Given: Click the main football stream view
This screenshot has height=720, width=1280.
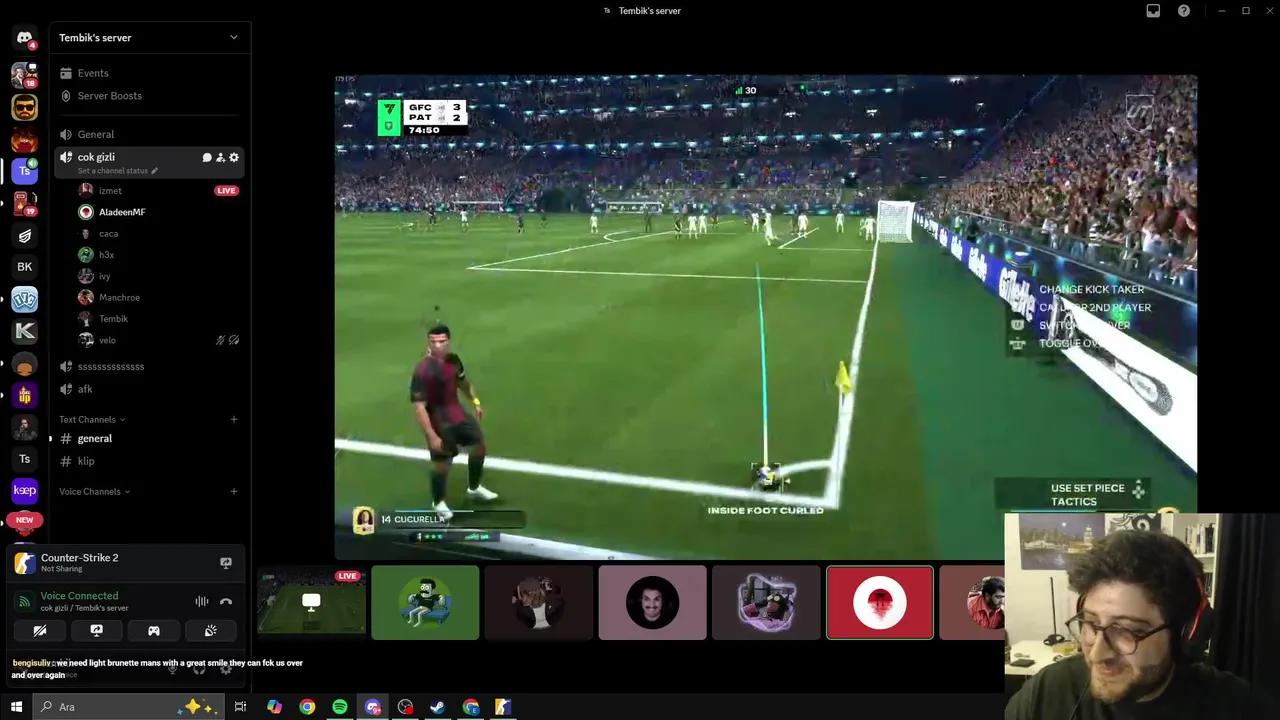Looking at the screenshot, I should 766,315.
